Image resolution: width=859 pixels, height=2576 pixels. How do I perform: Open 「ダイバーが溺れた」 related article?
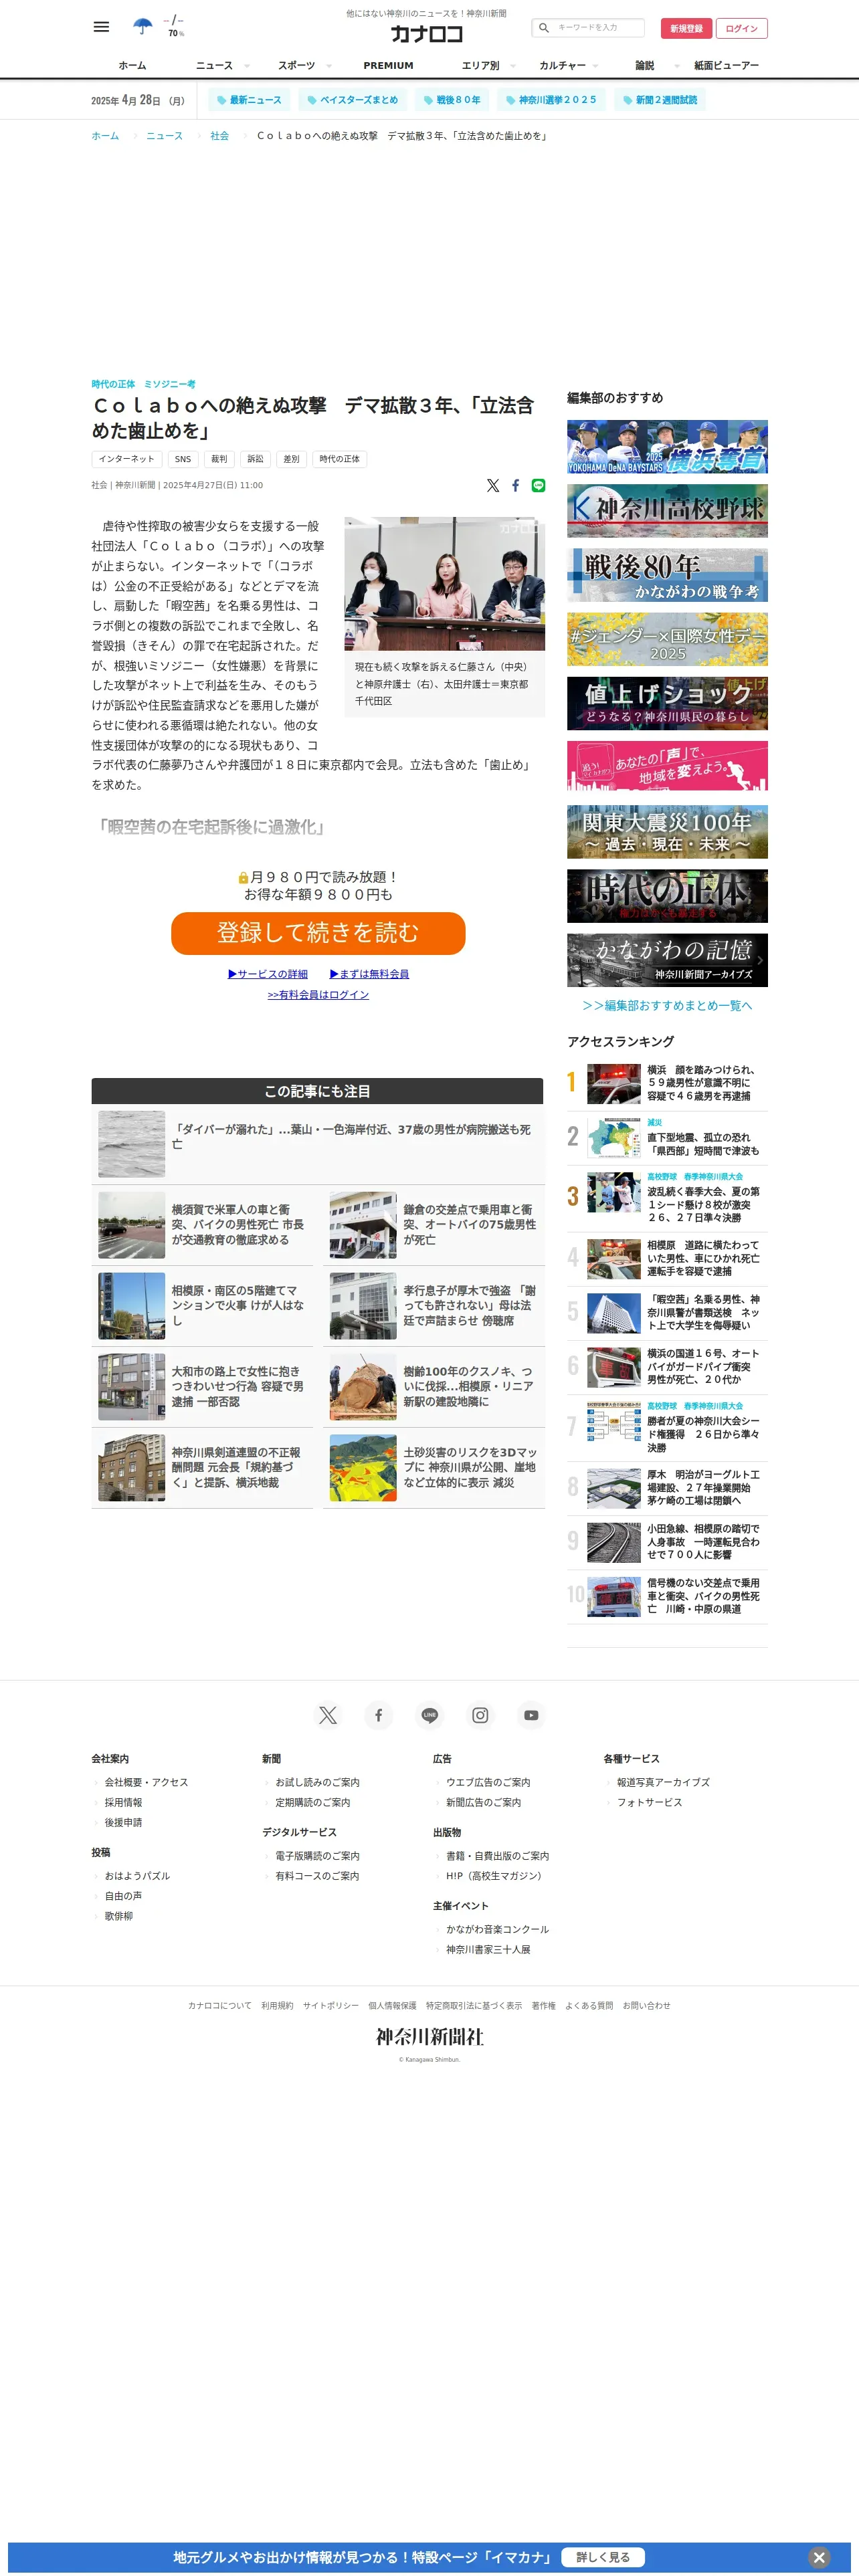(x=318, y=1144)
